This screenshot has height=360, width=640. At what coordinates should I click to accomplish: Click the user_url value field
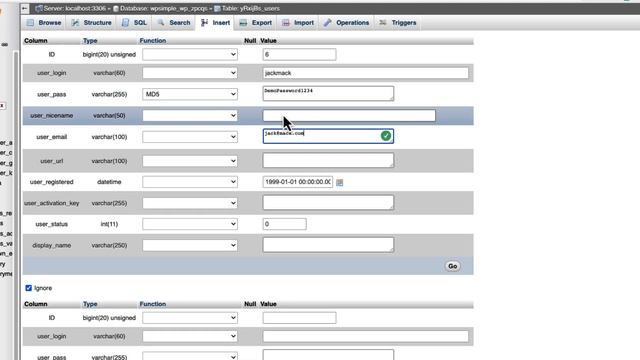(x=328, y=160)
